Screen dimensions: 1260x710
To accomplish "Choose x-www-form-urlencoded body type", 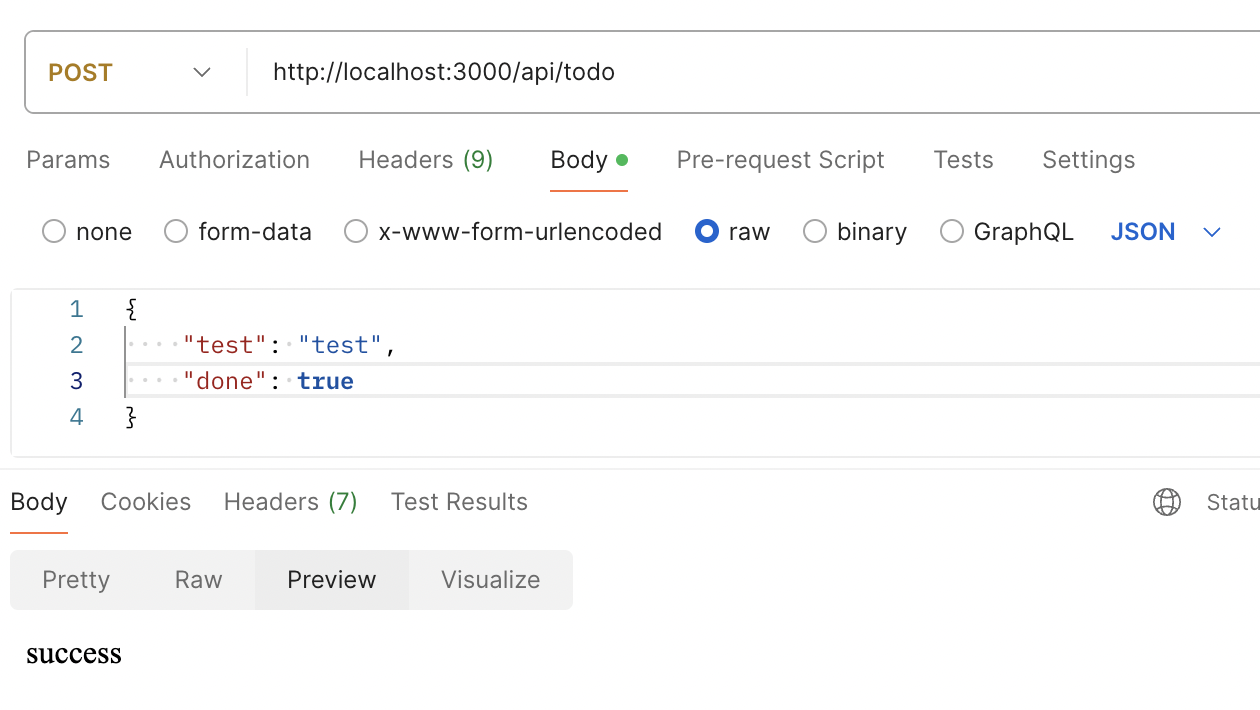I will pyautogui.click(x=356, y=232).
